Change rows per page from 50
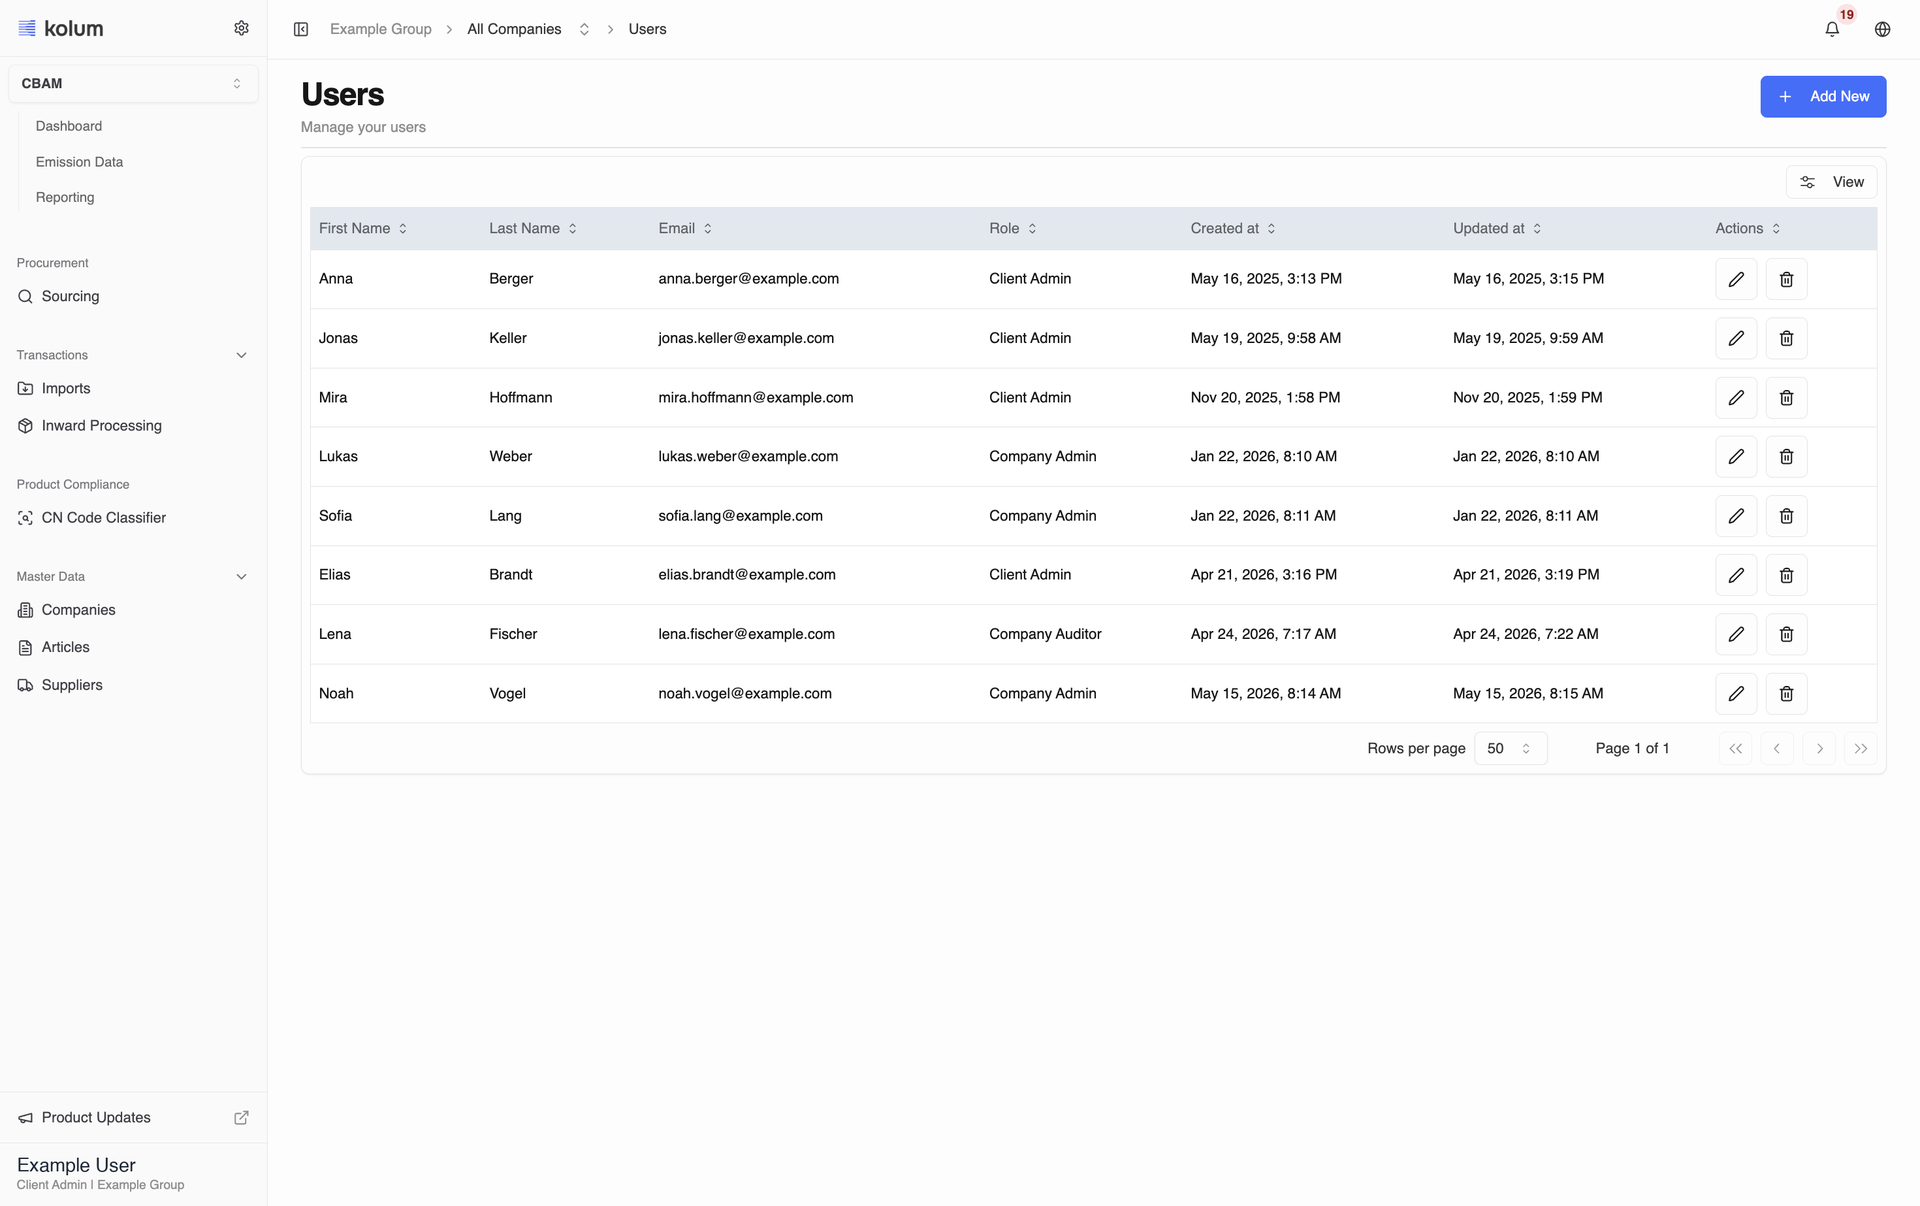1920x1206 pixels. [x=1510, y=748]
